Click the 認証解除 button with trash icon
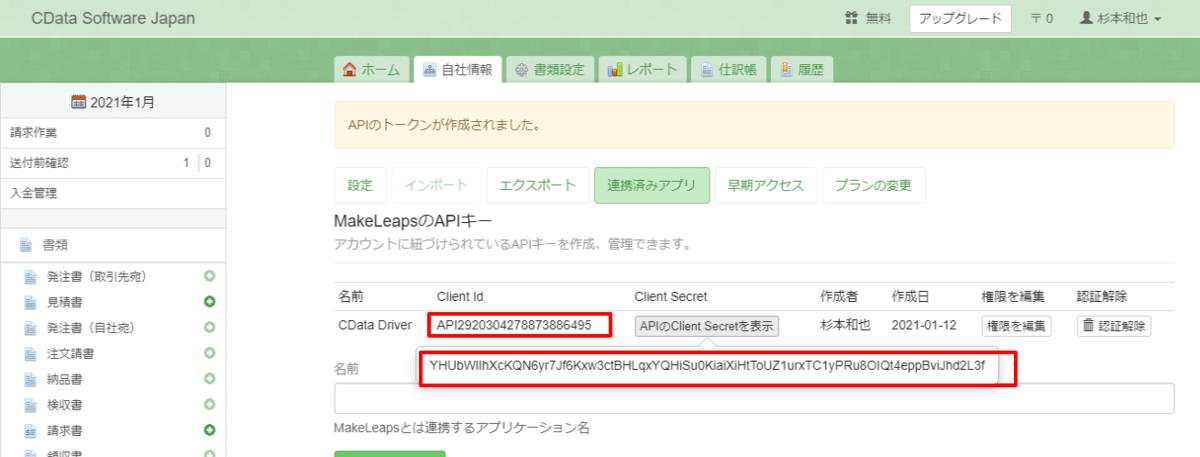Viewport: 1200px width, 457px height. pos(1113,326)
